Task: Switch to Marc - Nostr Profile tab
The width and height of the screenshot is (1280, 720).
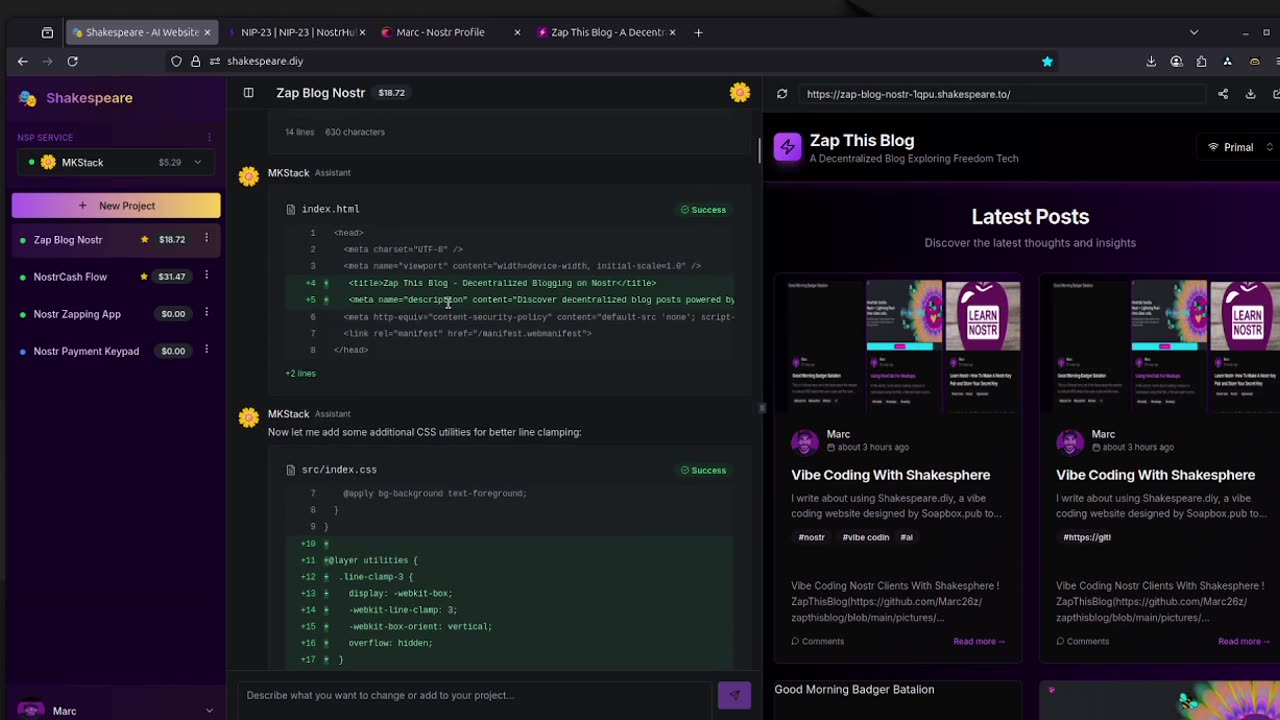Action: [440, 32]
